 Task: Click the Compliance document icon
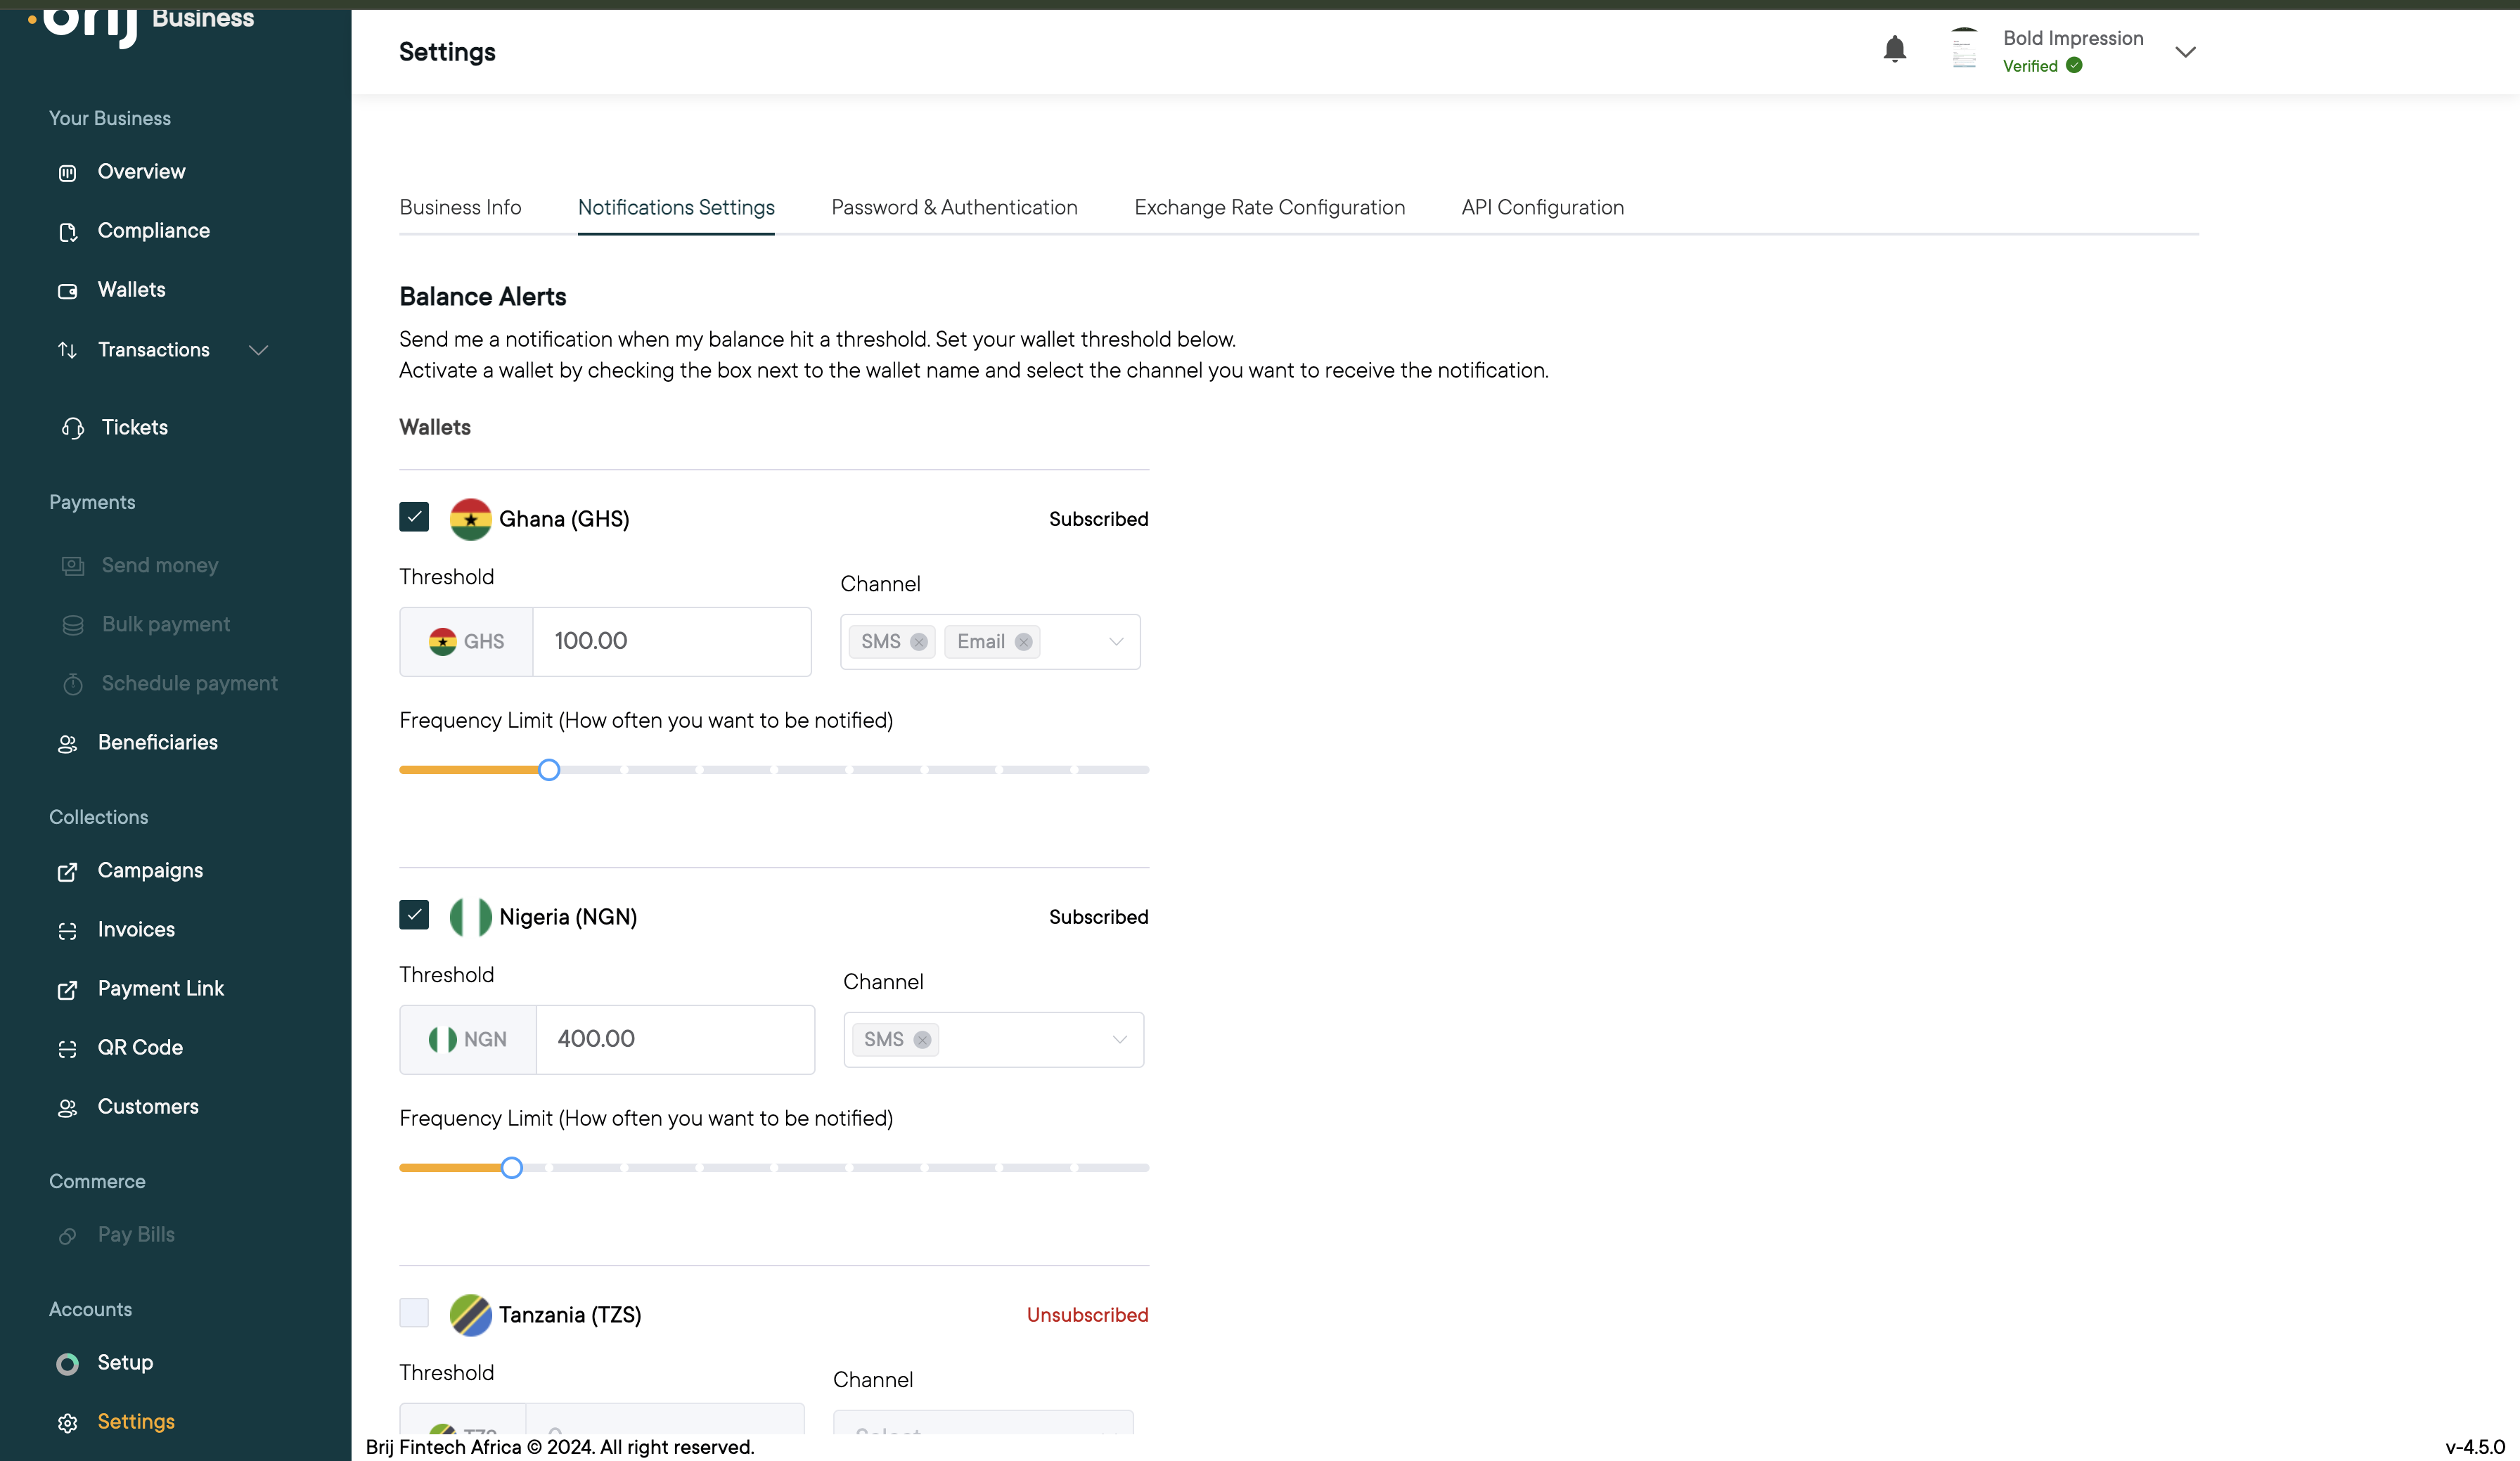pyautogui.click(x=67, y=232)
